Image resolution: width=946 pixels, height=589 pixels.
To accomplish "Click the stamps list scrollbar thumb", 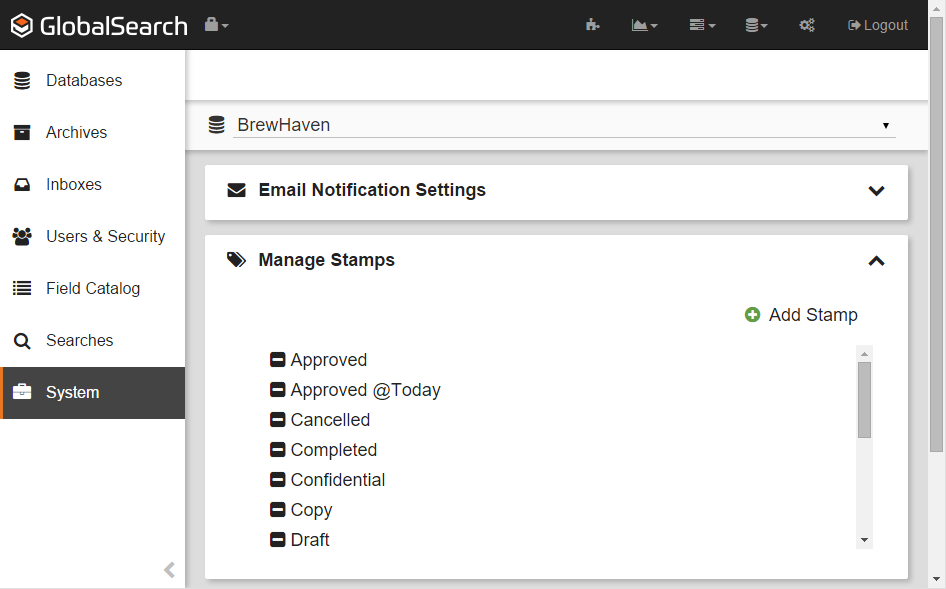I will point(864,399).
